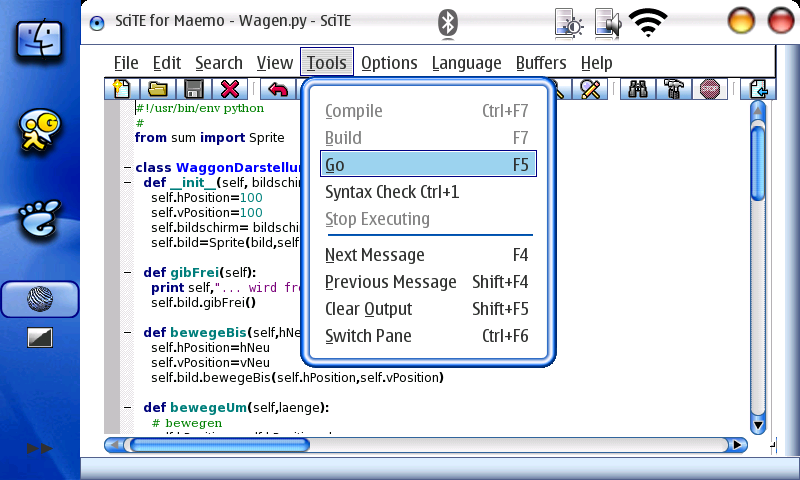Click the 'self.vPosition=100' line
Screen dimensions: 800x480
tap(207, 213)
